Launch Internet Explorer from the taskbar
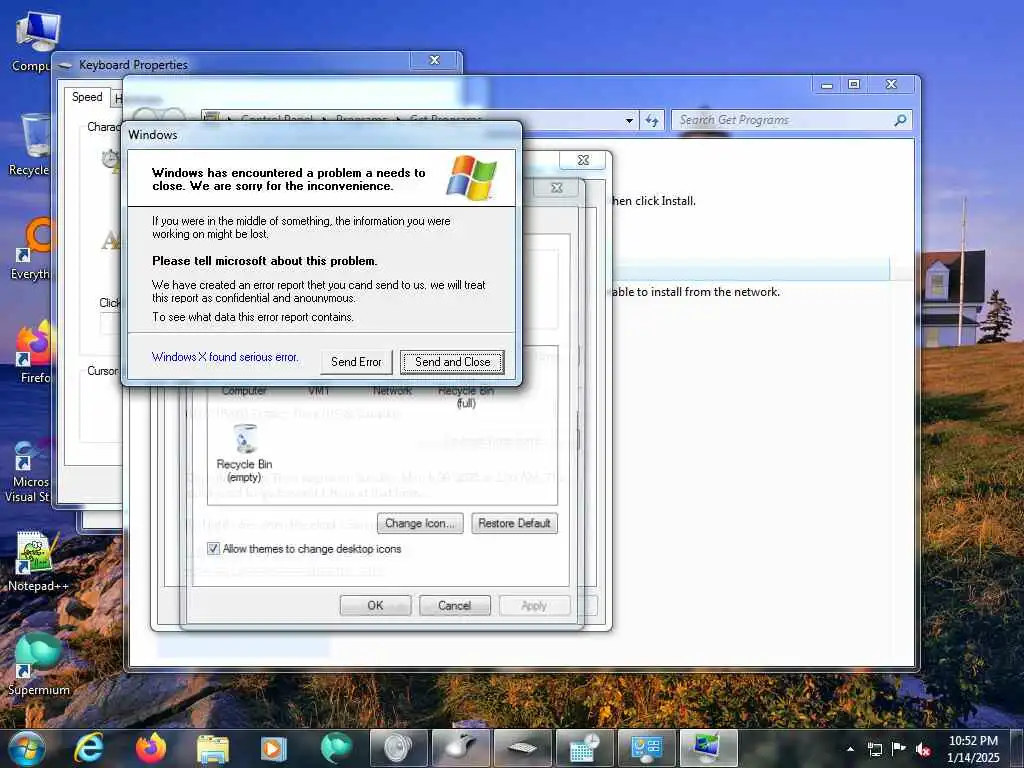The width and height of the screenshot is (1024, 768). [x=89, y=748]
